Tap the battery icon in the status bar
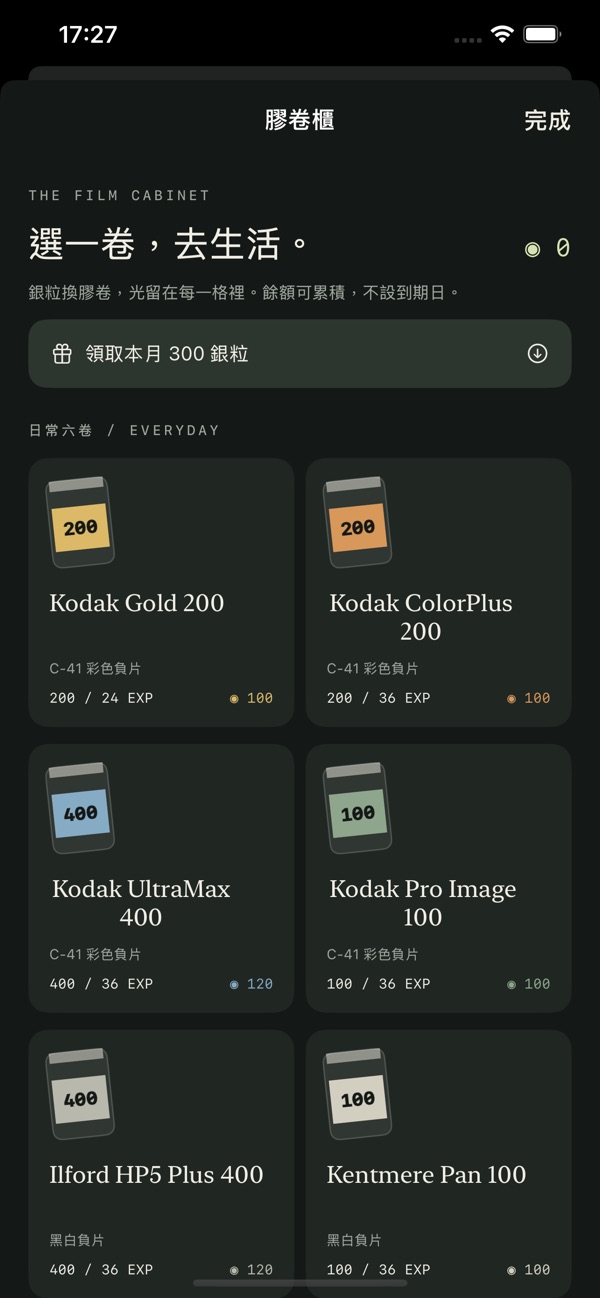600x1298 pixels. click(542, 34)
